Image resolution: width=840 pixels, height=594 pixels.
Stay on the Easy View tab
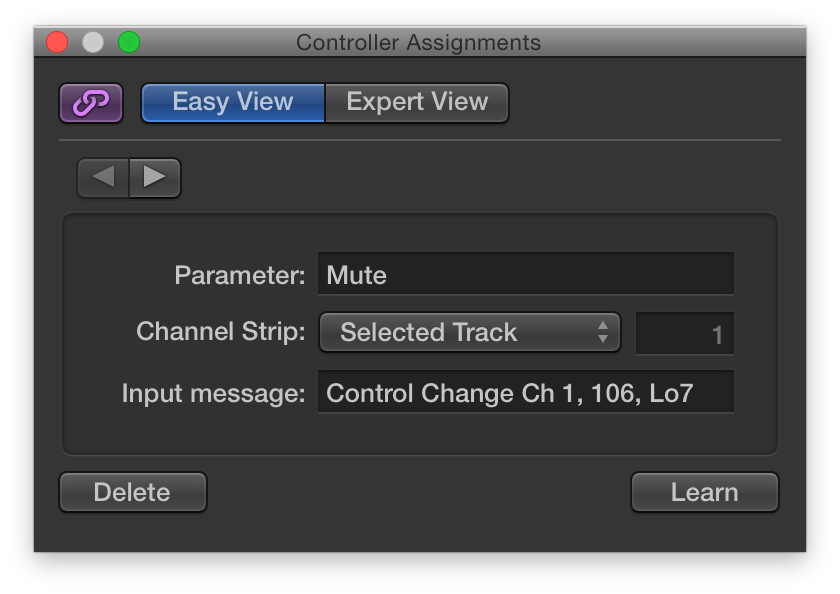coord(232,101)
